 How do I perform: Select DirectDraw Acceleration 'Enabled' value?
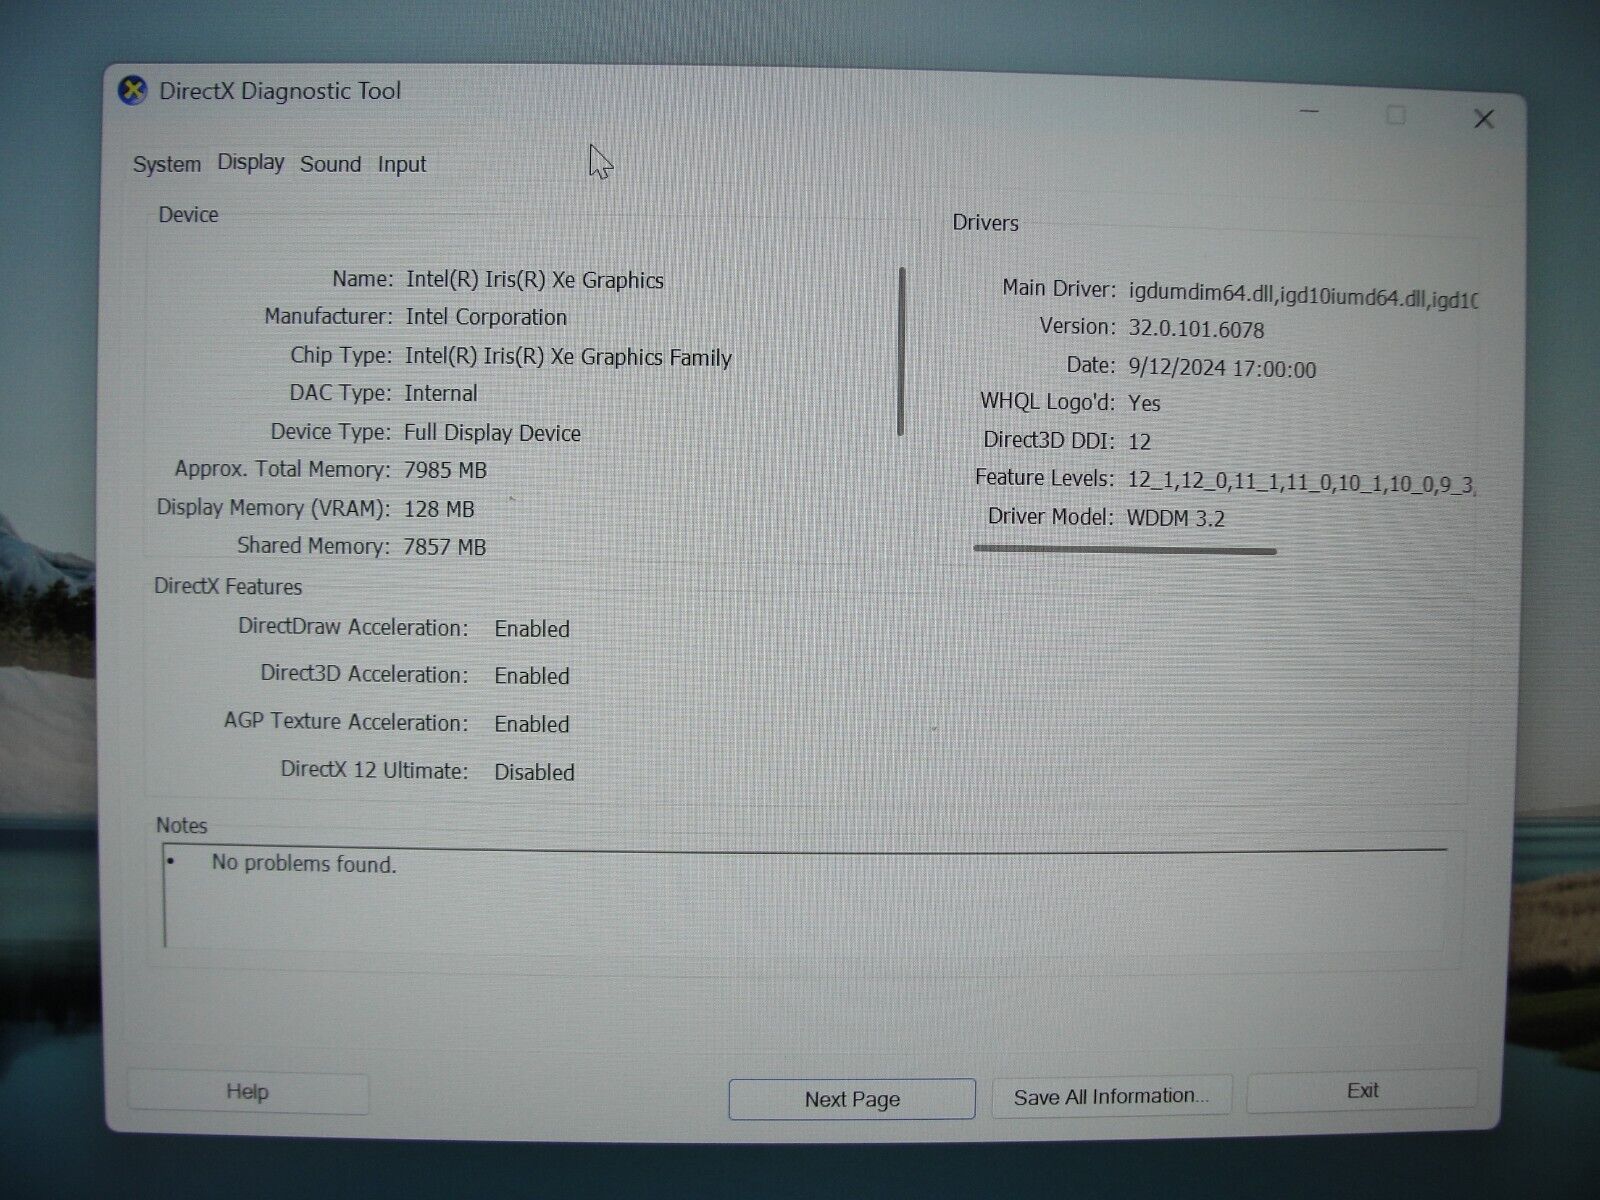532,629
